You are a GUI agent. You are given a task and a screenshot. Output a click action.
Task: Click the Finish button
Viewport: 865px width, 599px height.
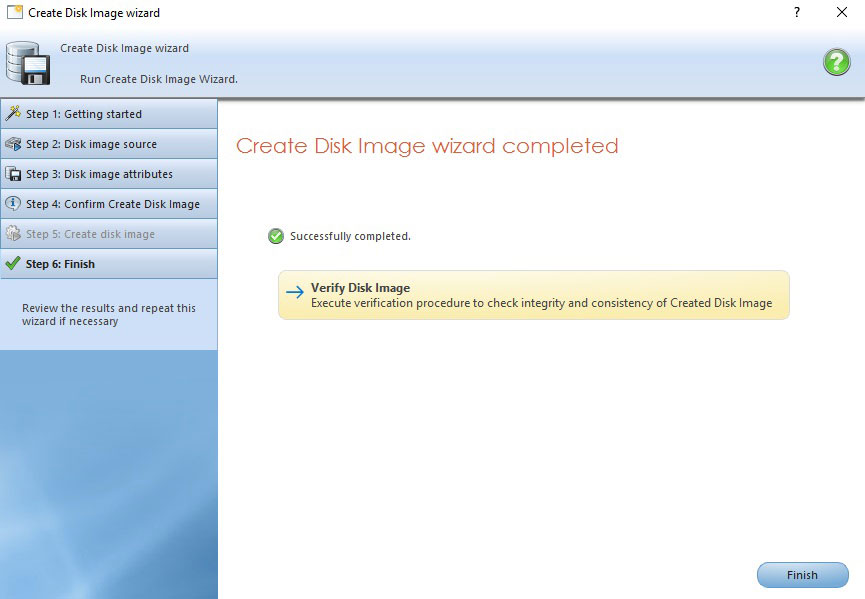pos(801,574)
